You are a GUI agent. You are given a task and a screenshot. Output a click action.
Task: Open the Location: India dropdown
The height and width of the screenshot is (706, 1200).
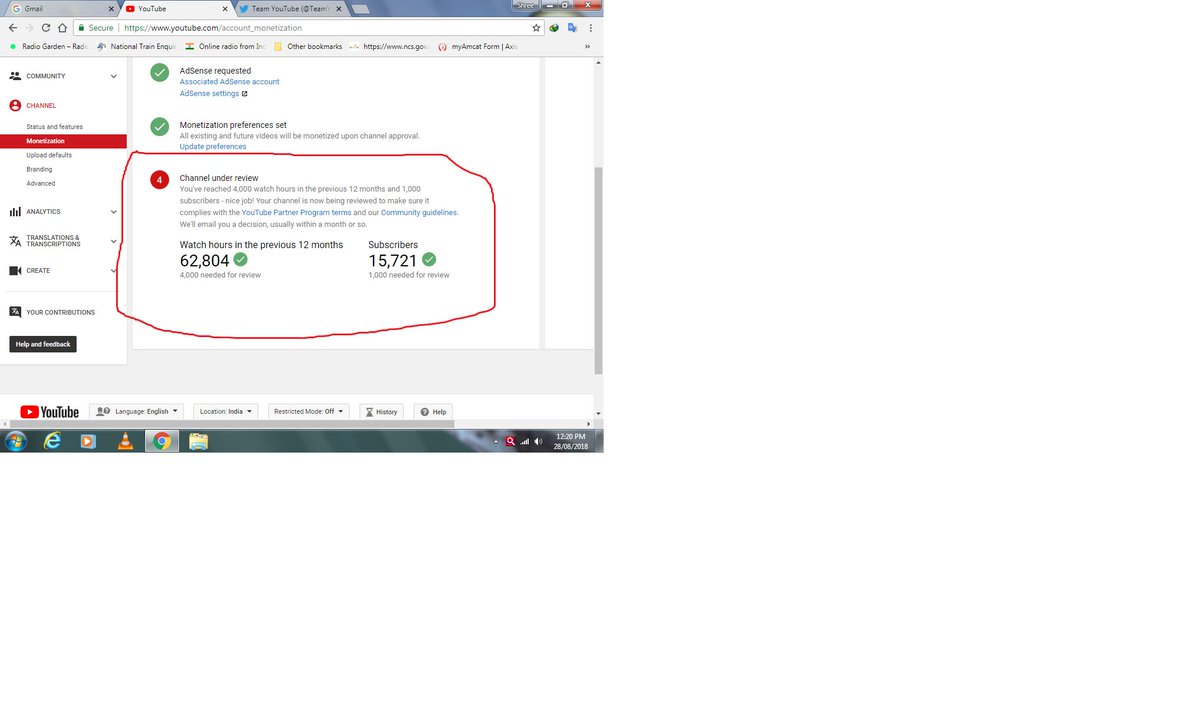[x=225, y=411]
